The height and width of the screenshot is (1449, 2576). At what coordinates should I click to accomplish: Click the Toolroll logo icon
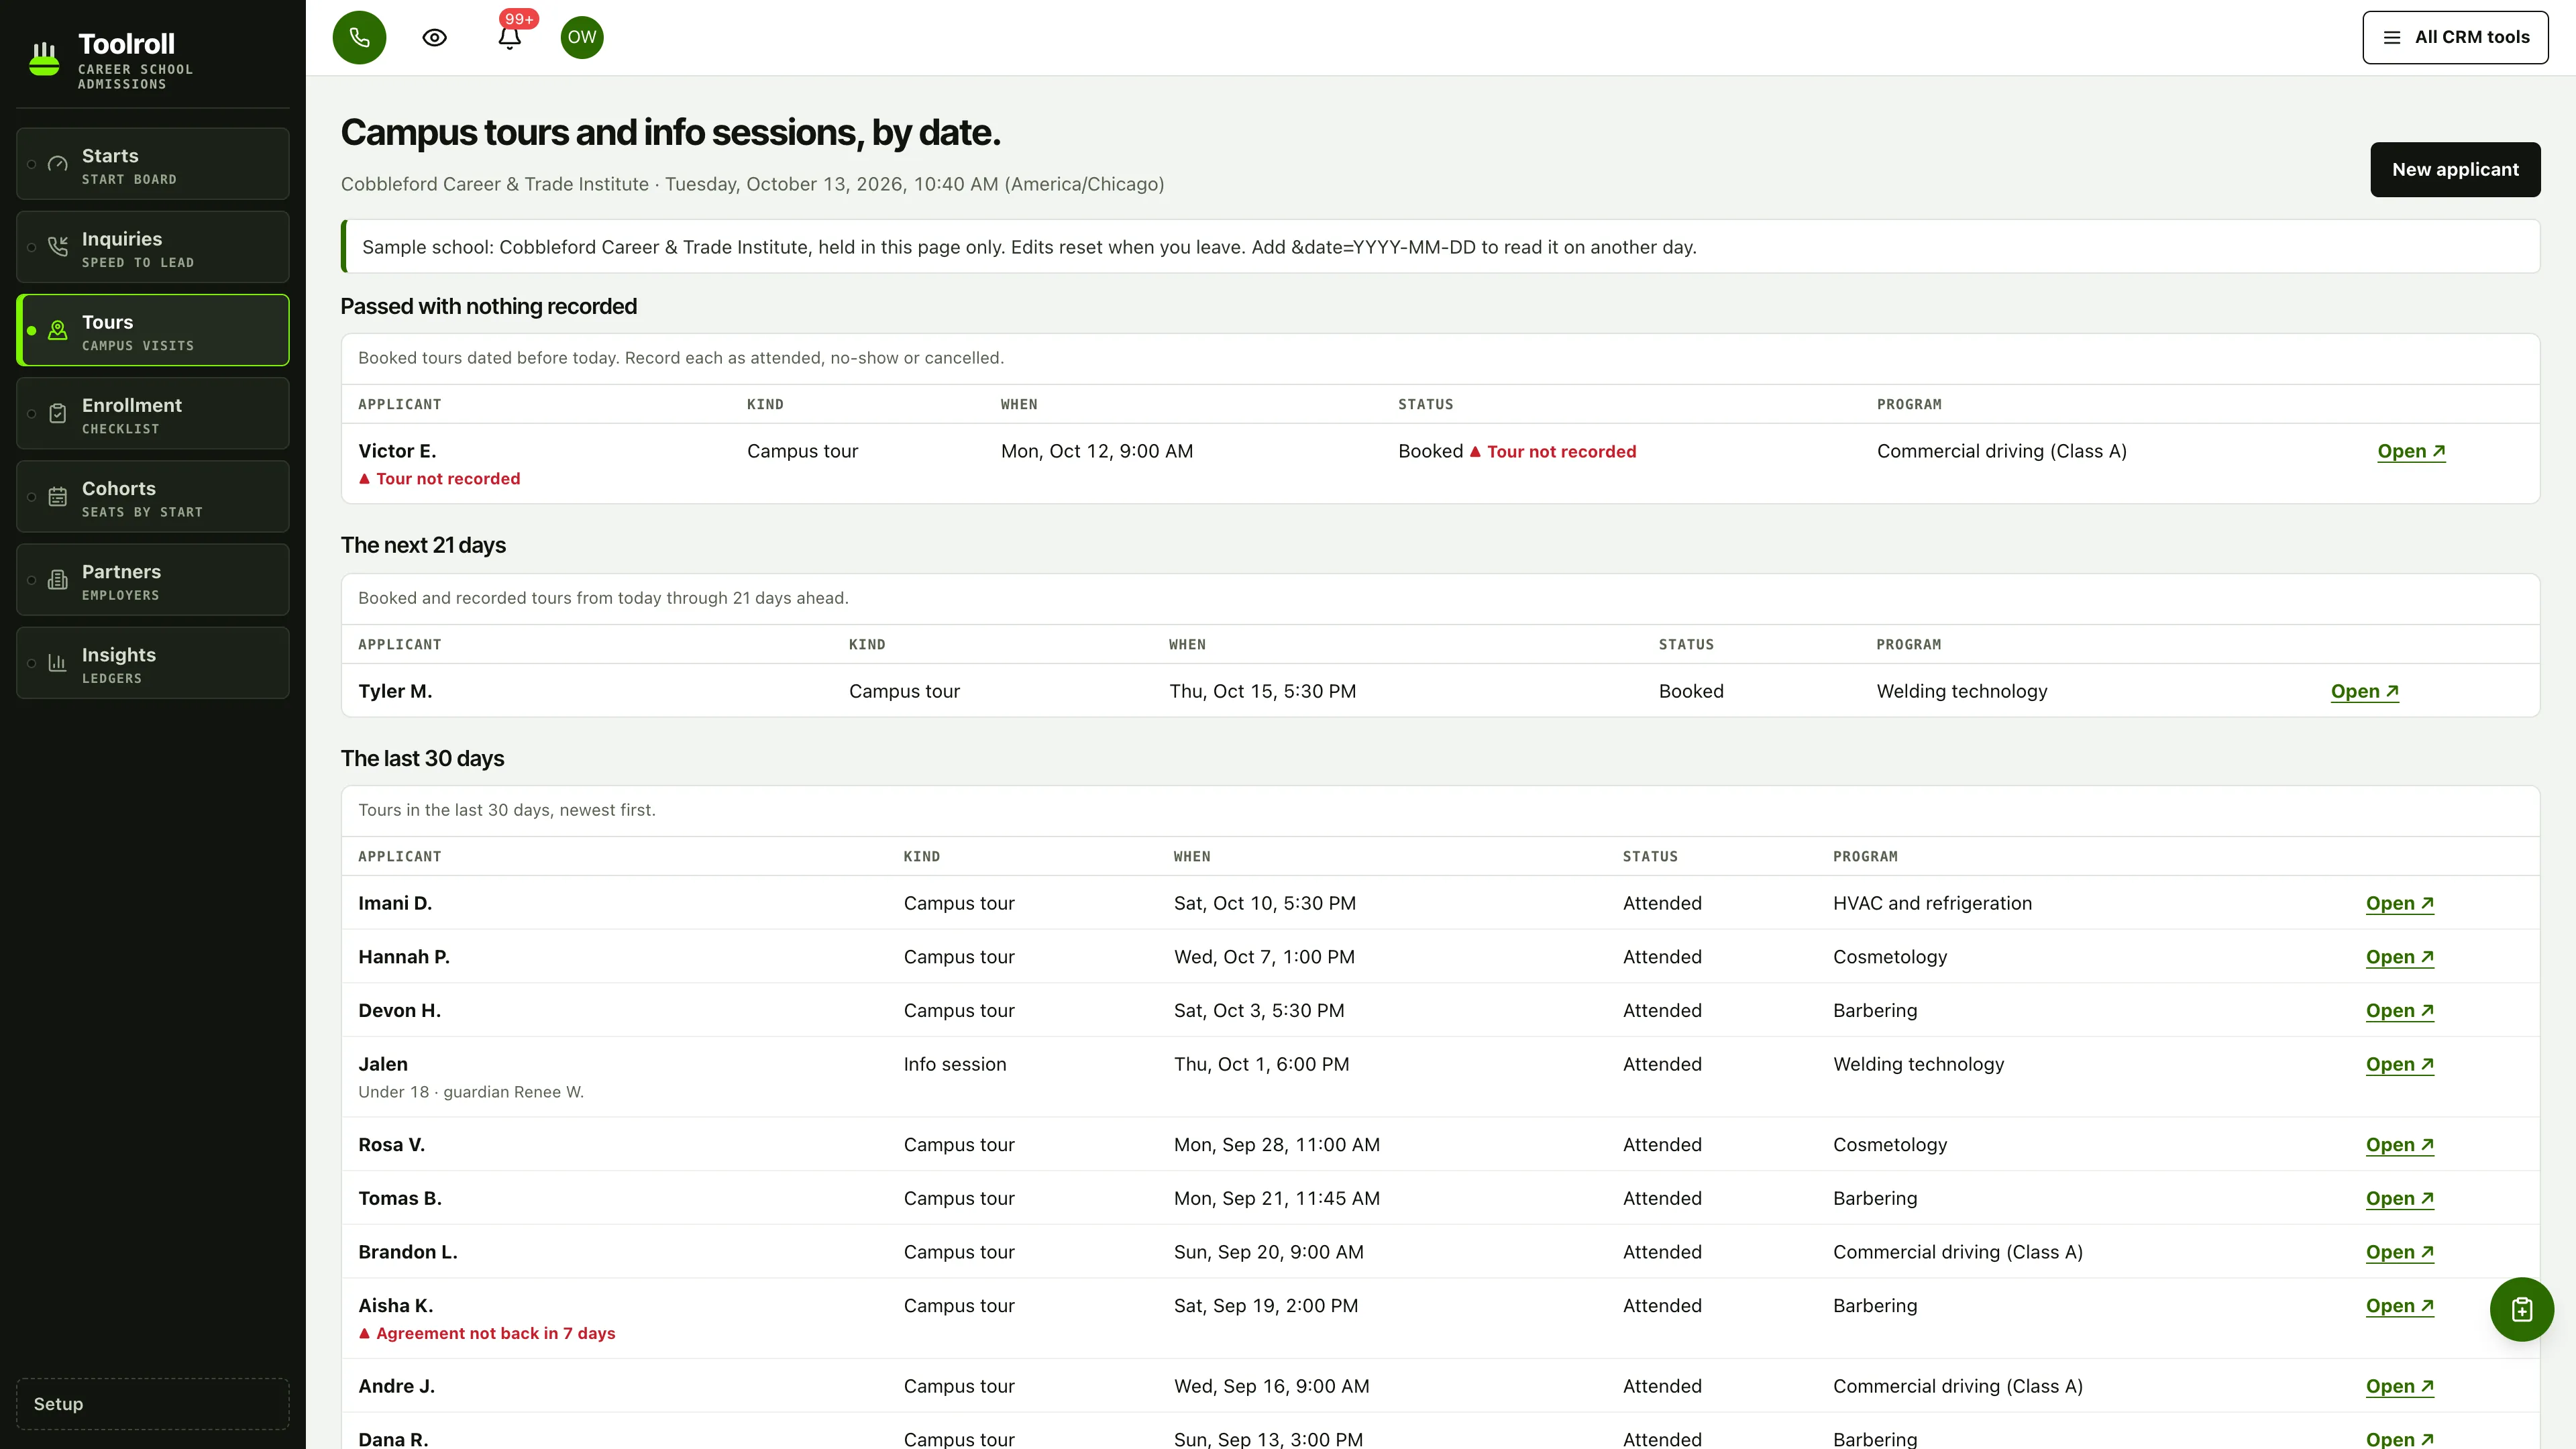(44, 59)
